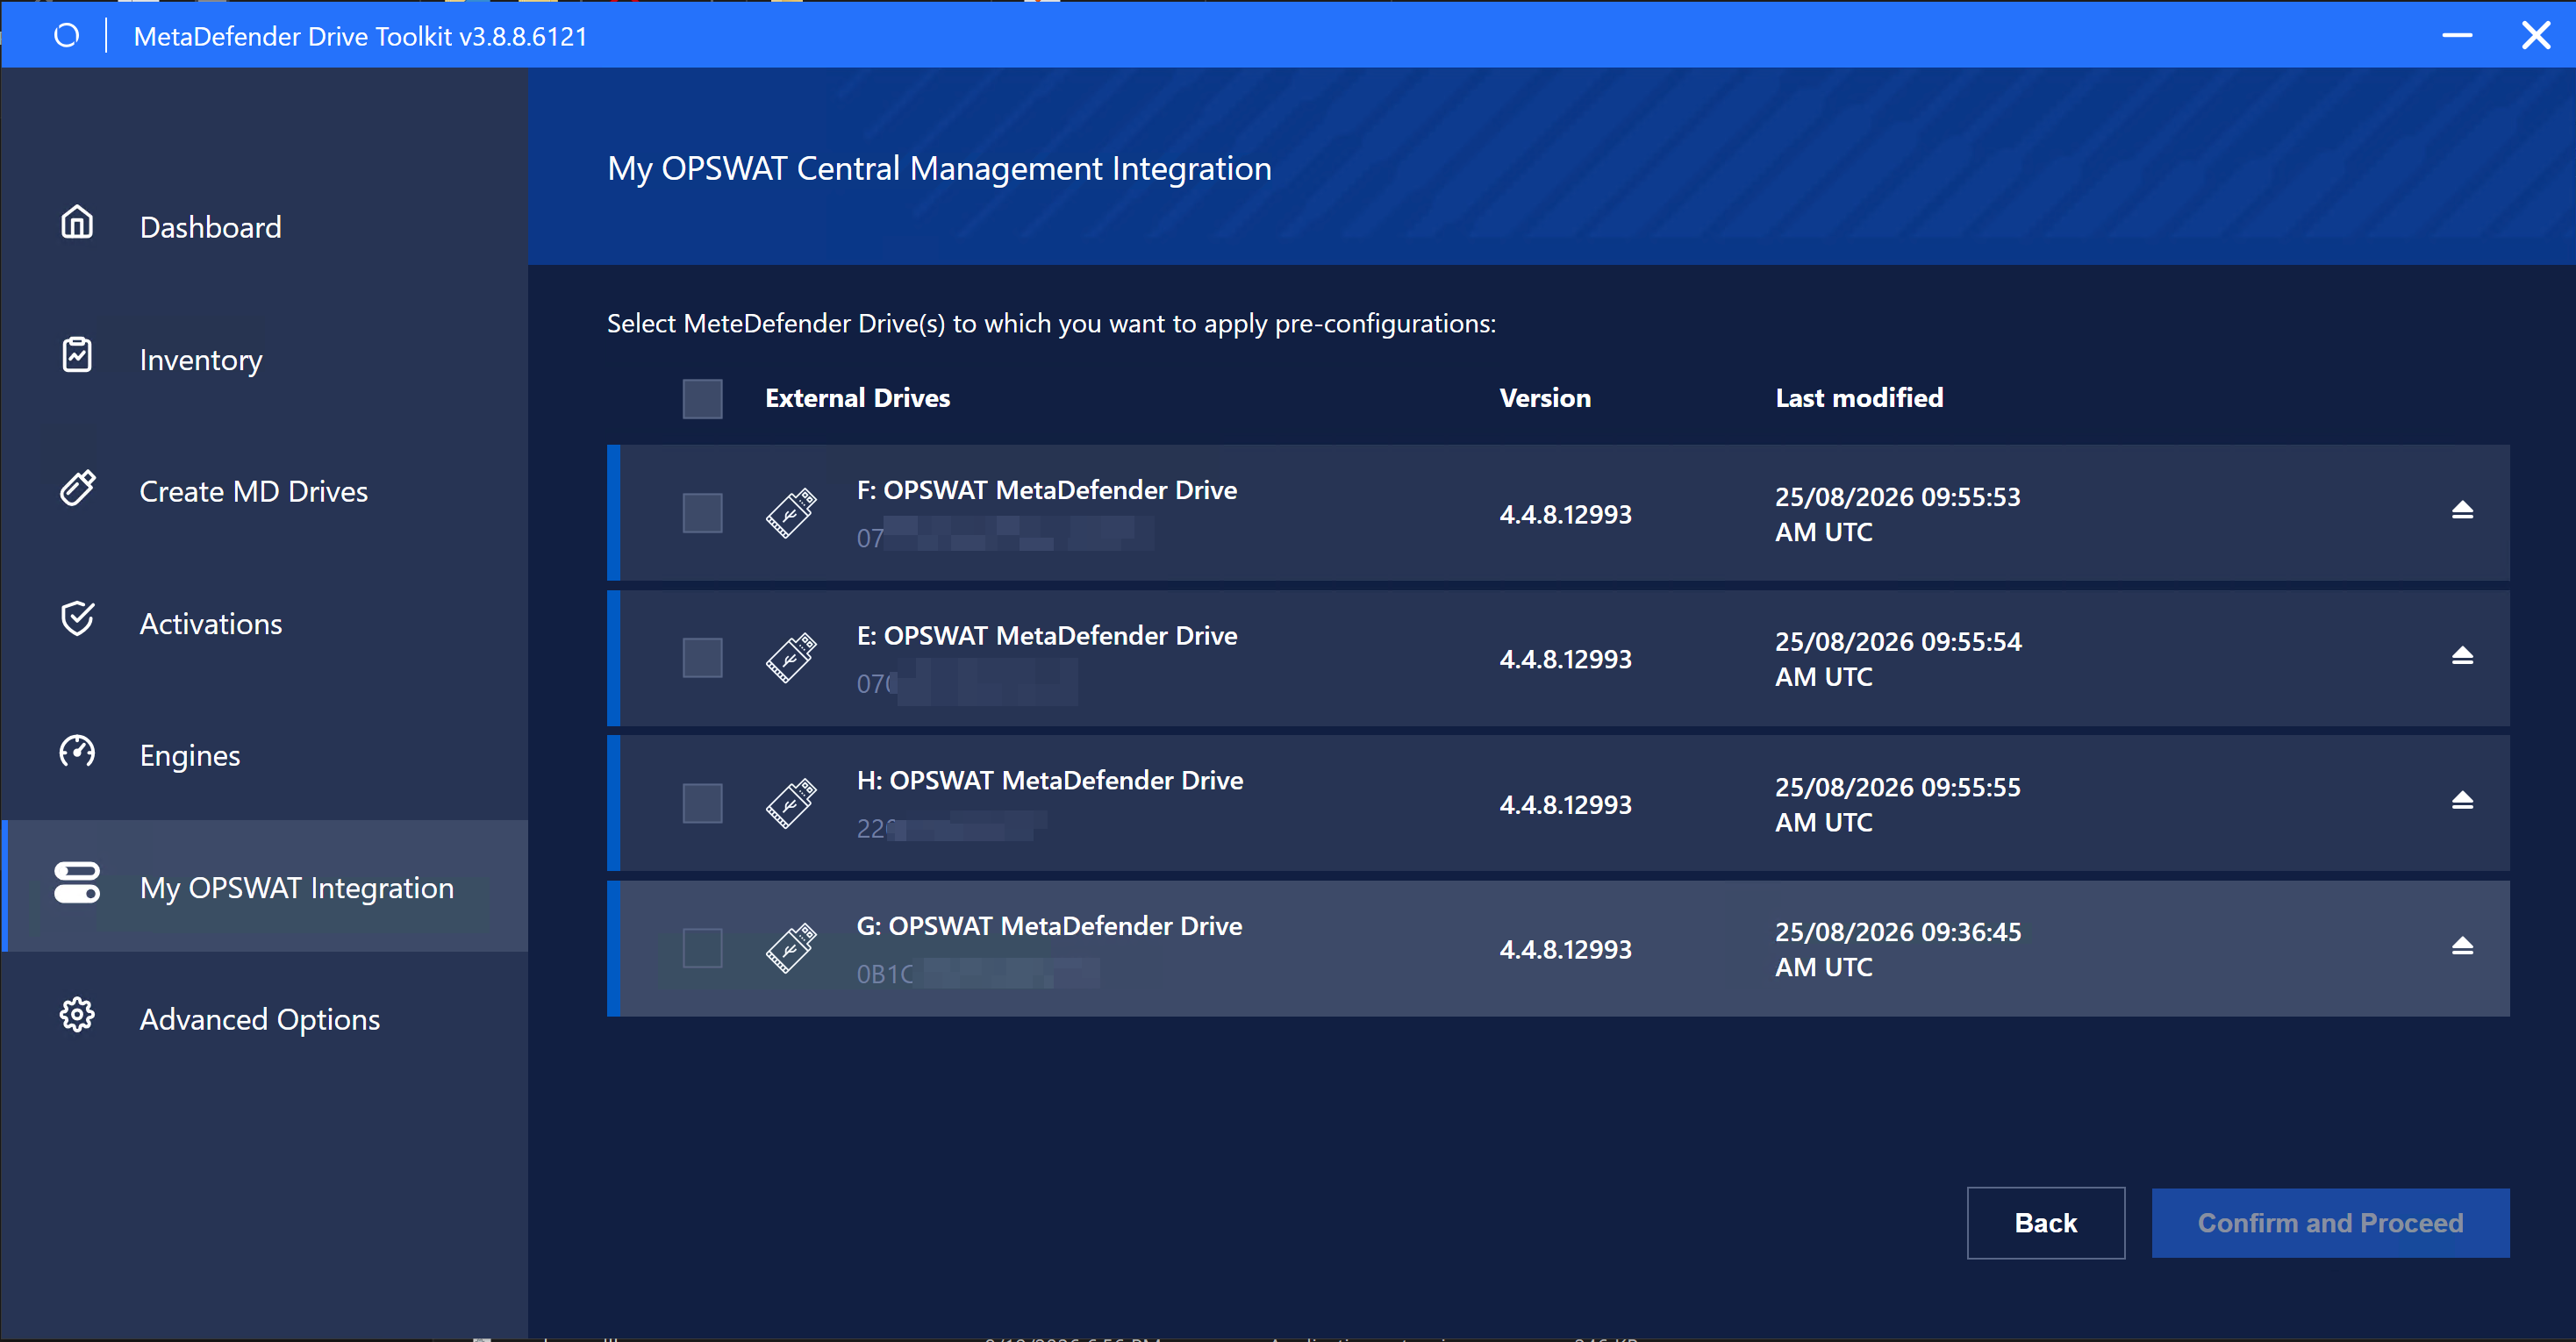Screen dimensions: 2576x1342
Task: Click the Last modified column header
Action: click(x=1859, y=398)
